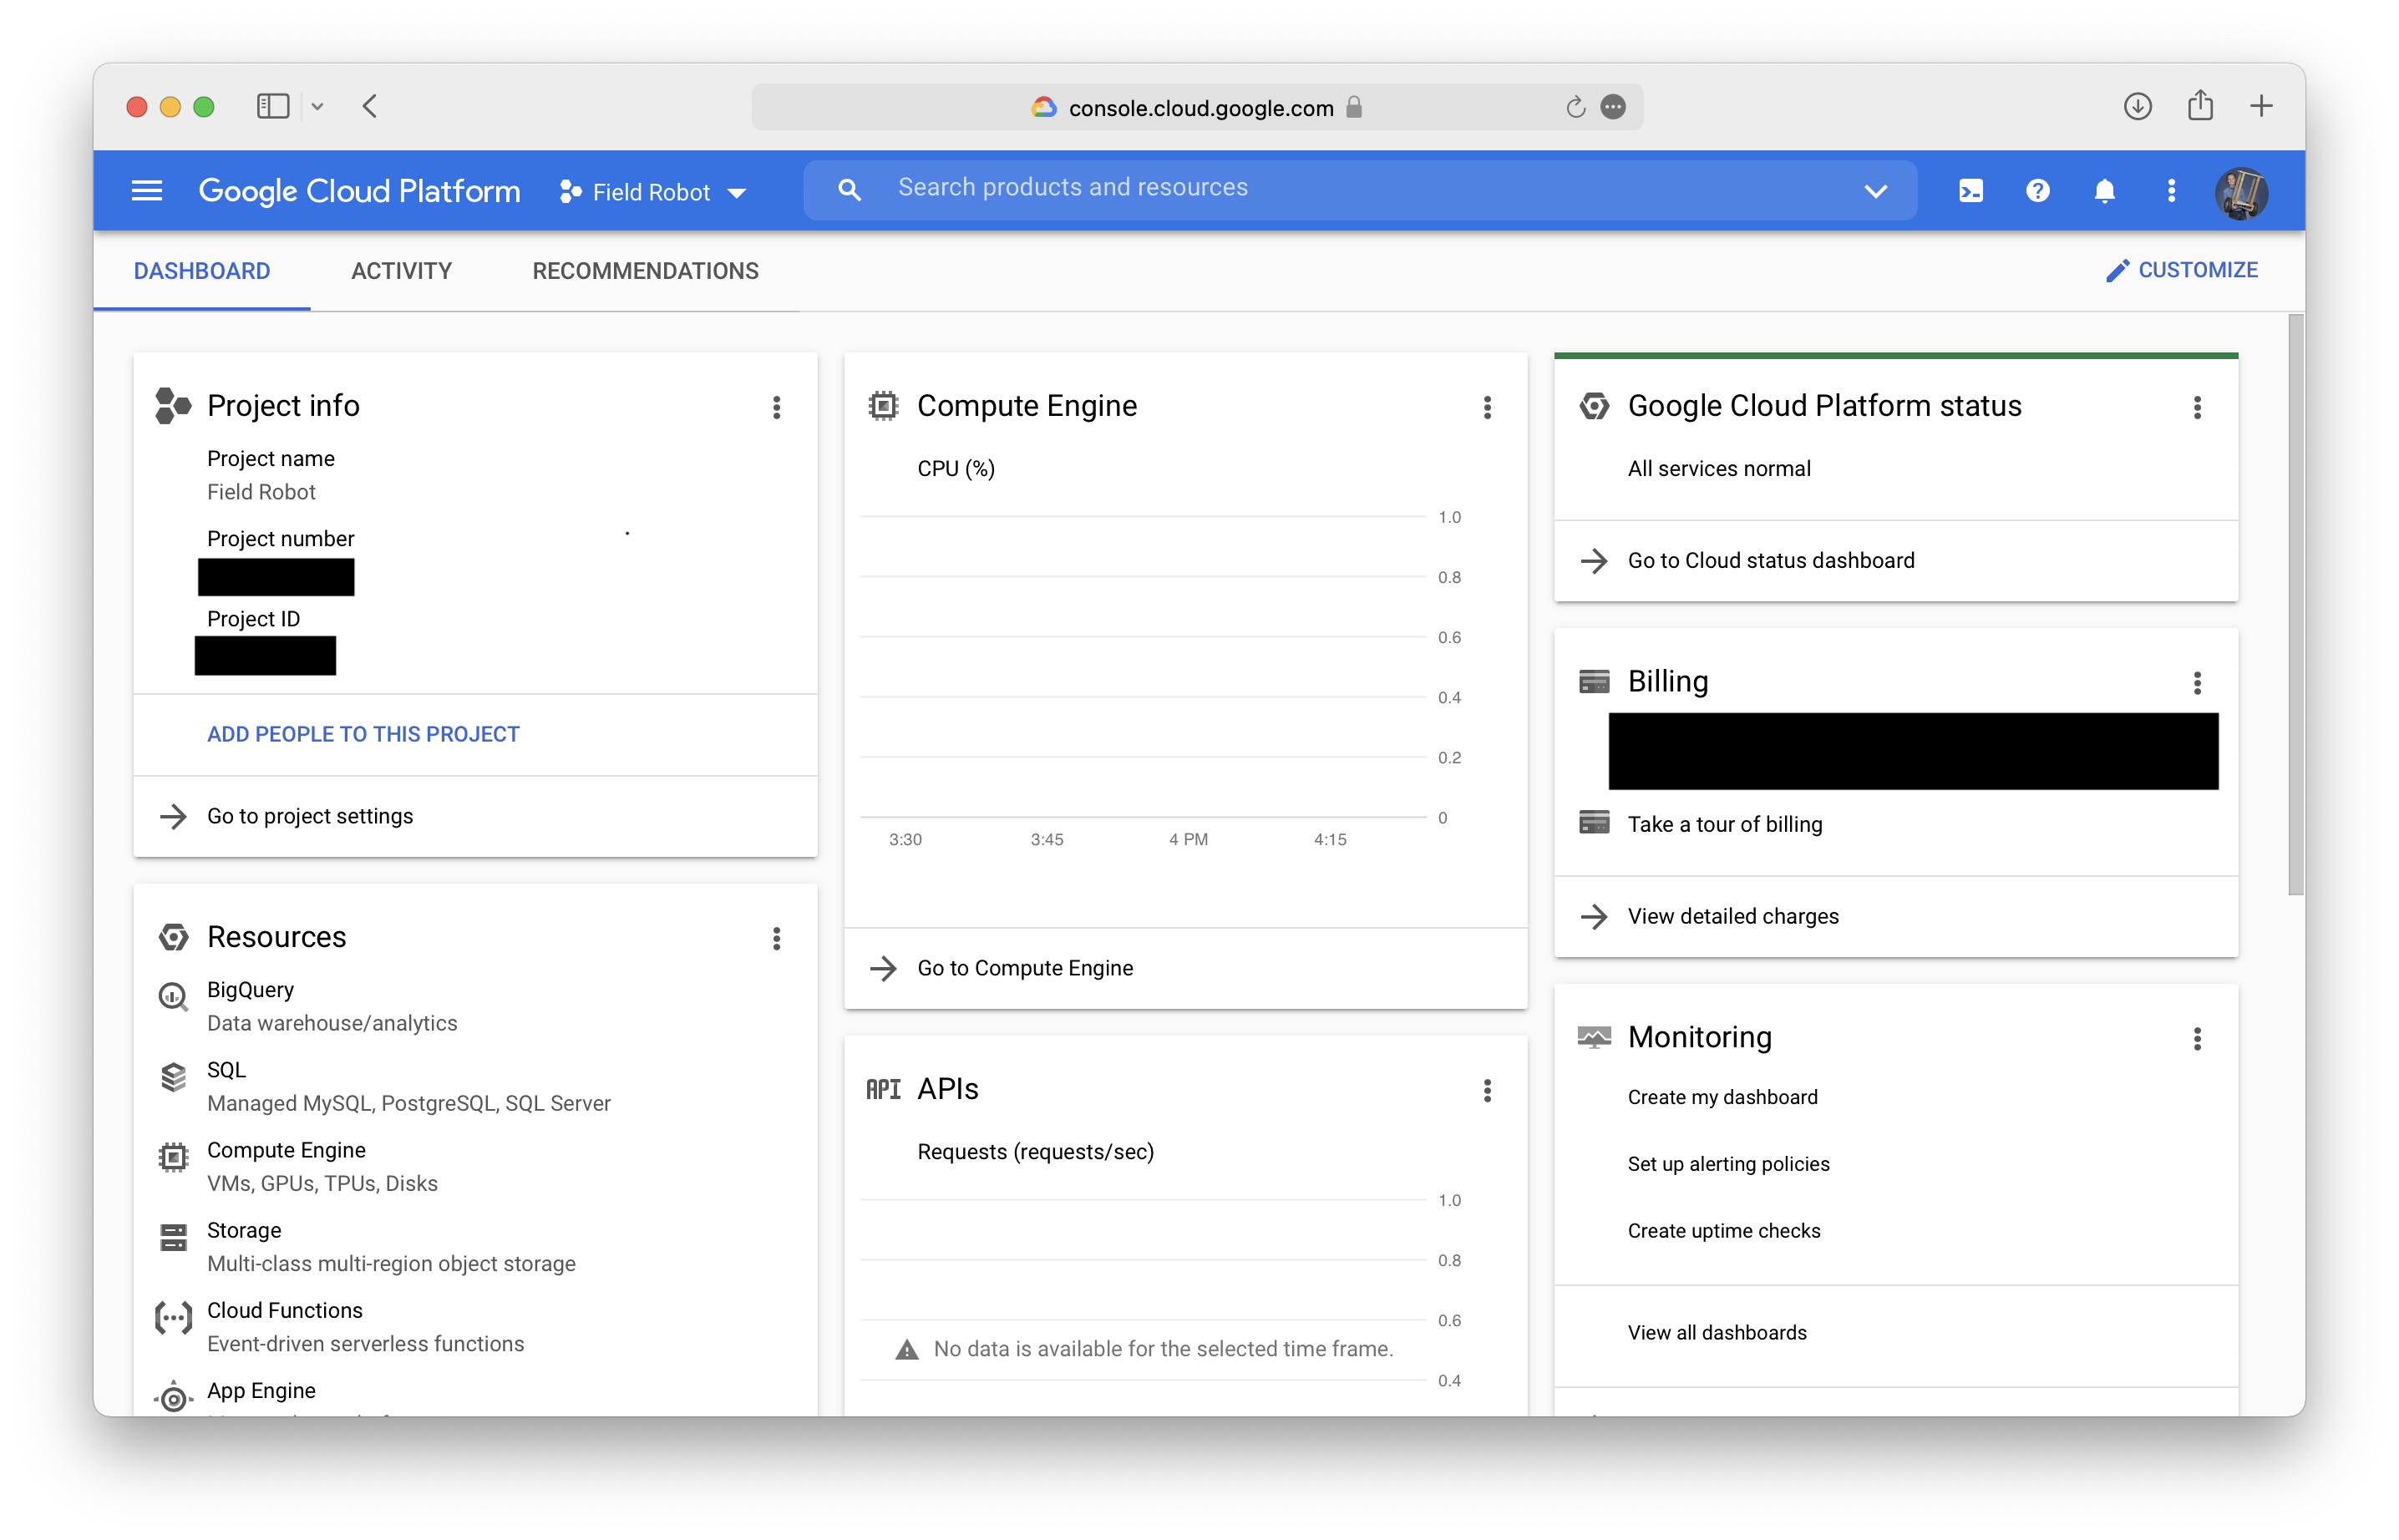Open Billing card options menu
This screenshot has height=1540, width=2399.
coord(2198,683)
